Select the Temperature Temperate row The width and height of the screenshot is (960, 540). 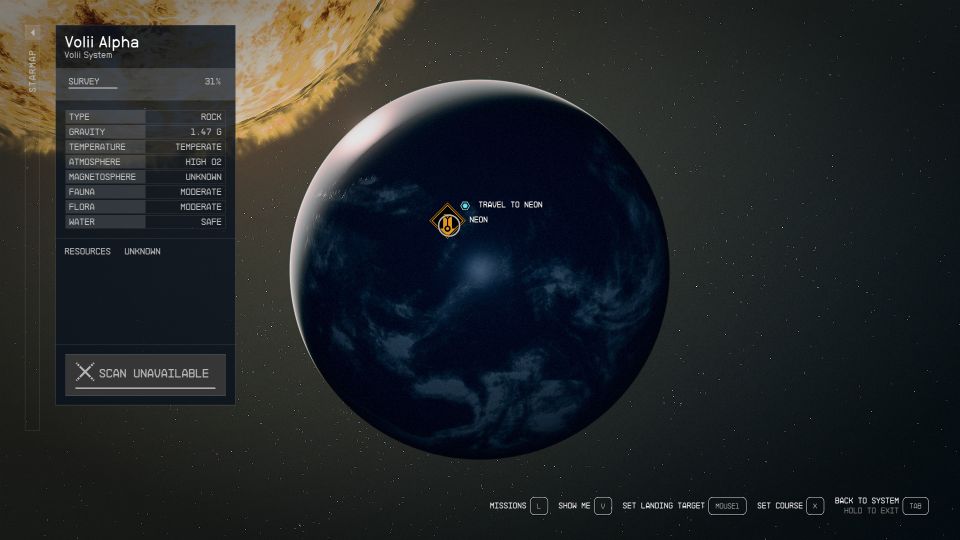point(145,147)
